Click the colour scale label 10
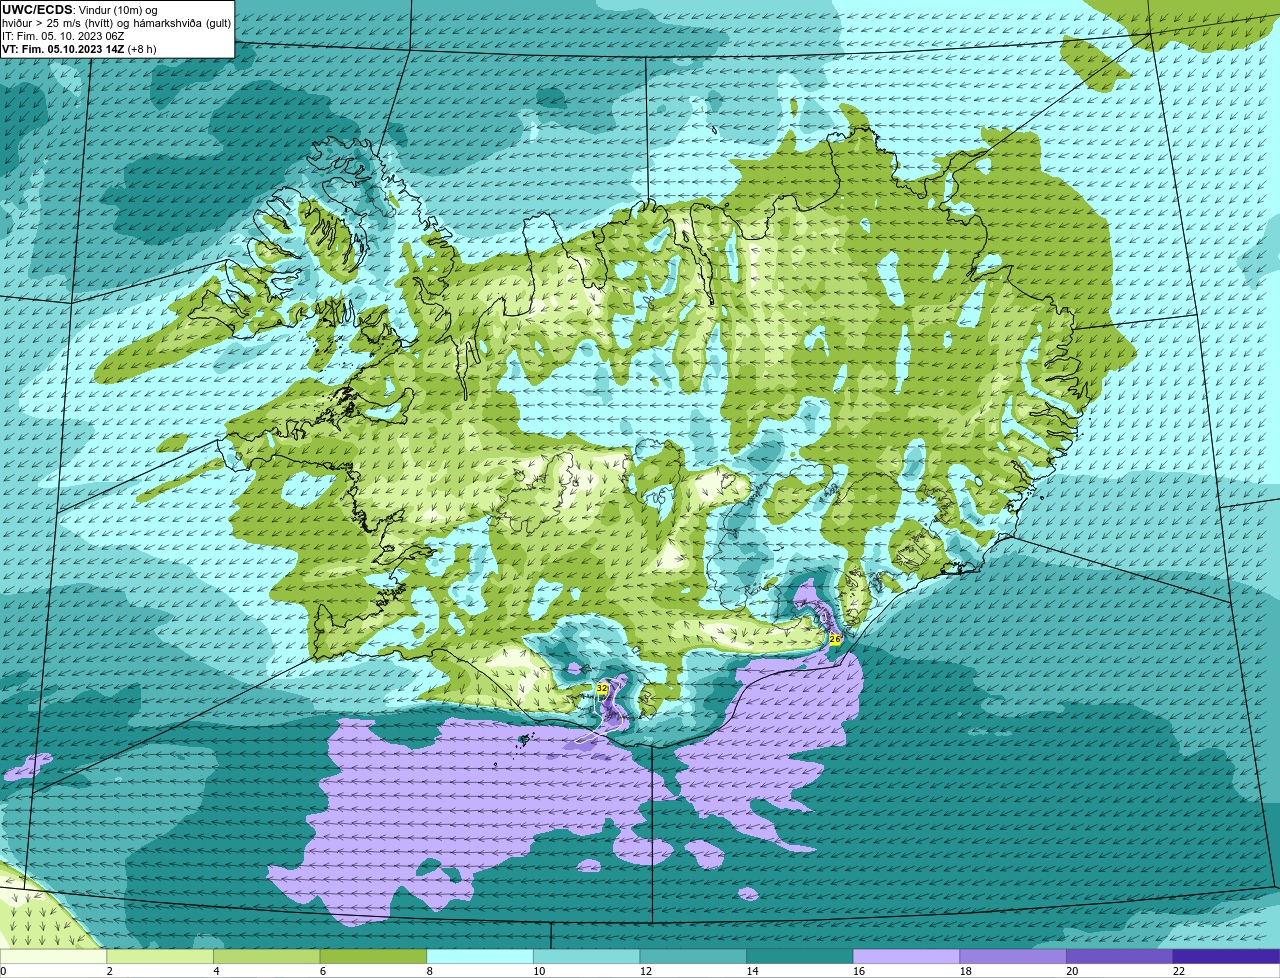This screenshot has width=1280, height=978. pyautogui.click(x=539, y=971)
